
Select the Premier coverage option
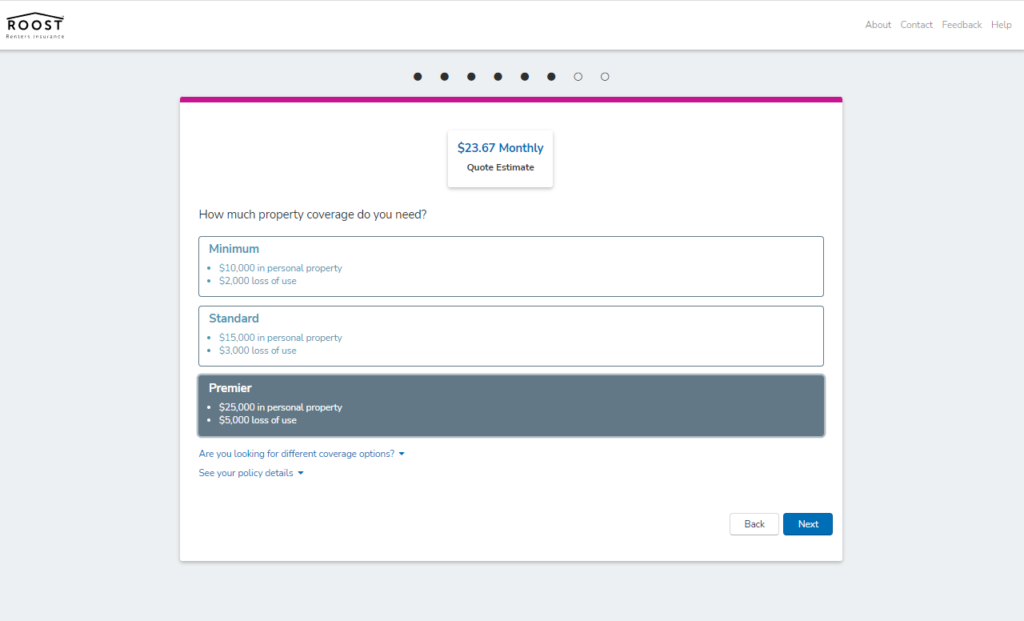pos(511,406)
